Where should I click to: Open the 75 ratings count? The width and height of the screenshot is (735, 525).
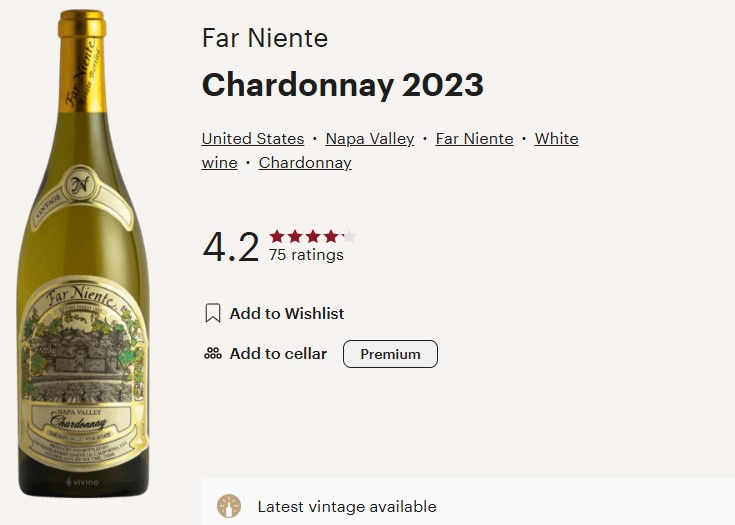306,255
